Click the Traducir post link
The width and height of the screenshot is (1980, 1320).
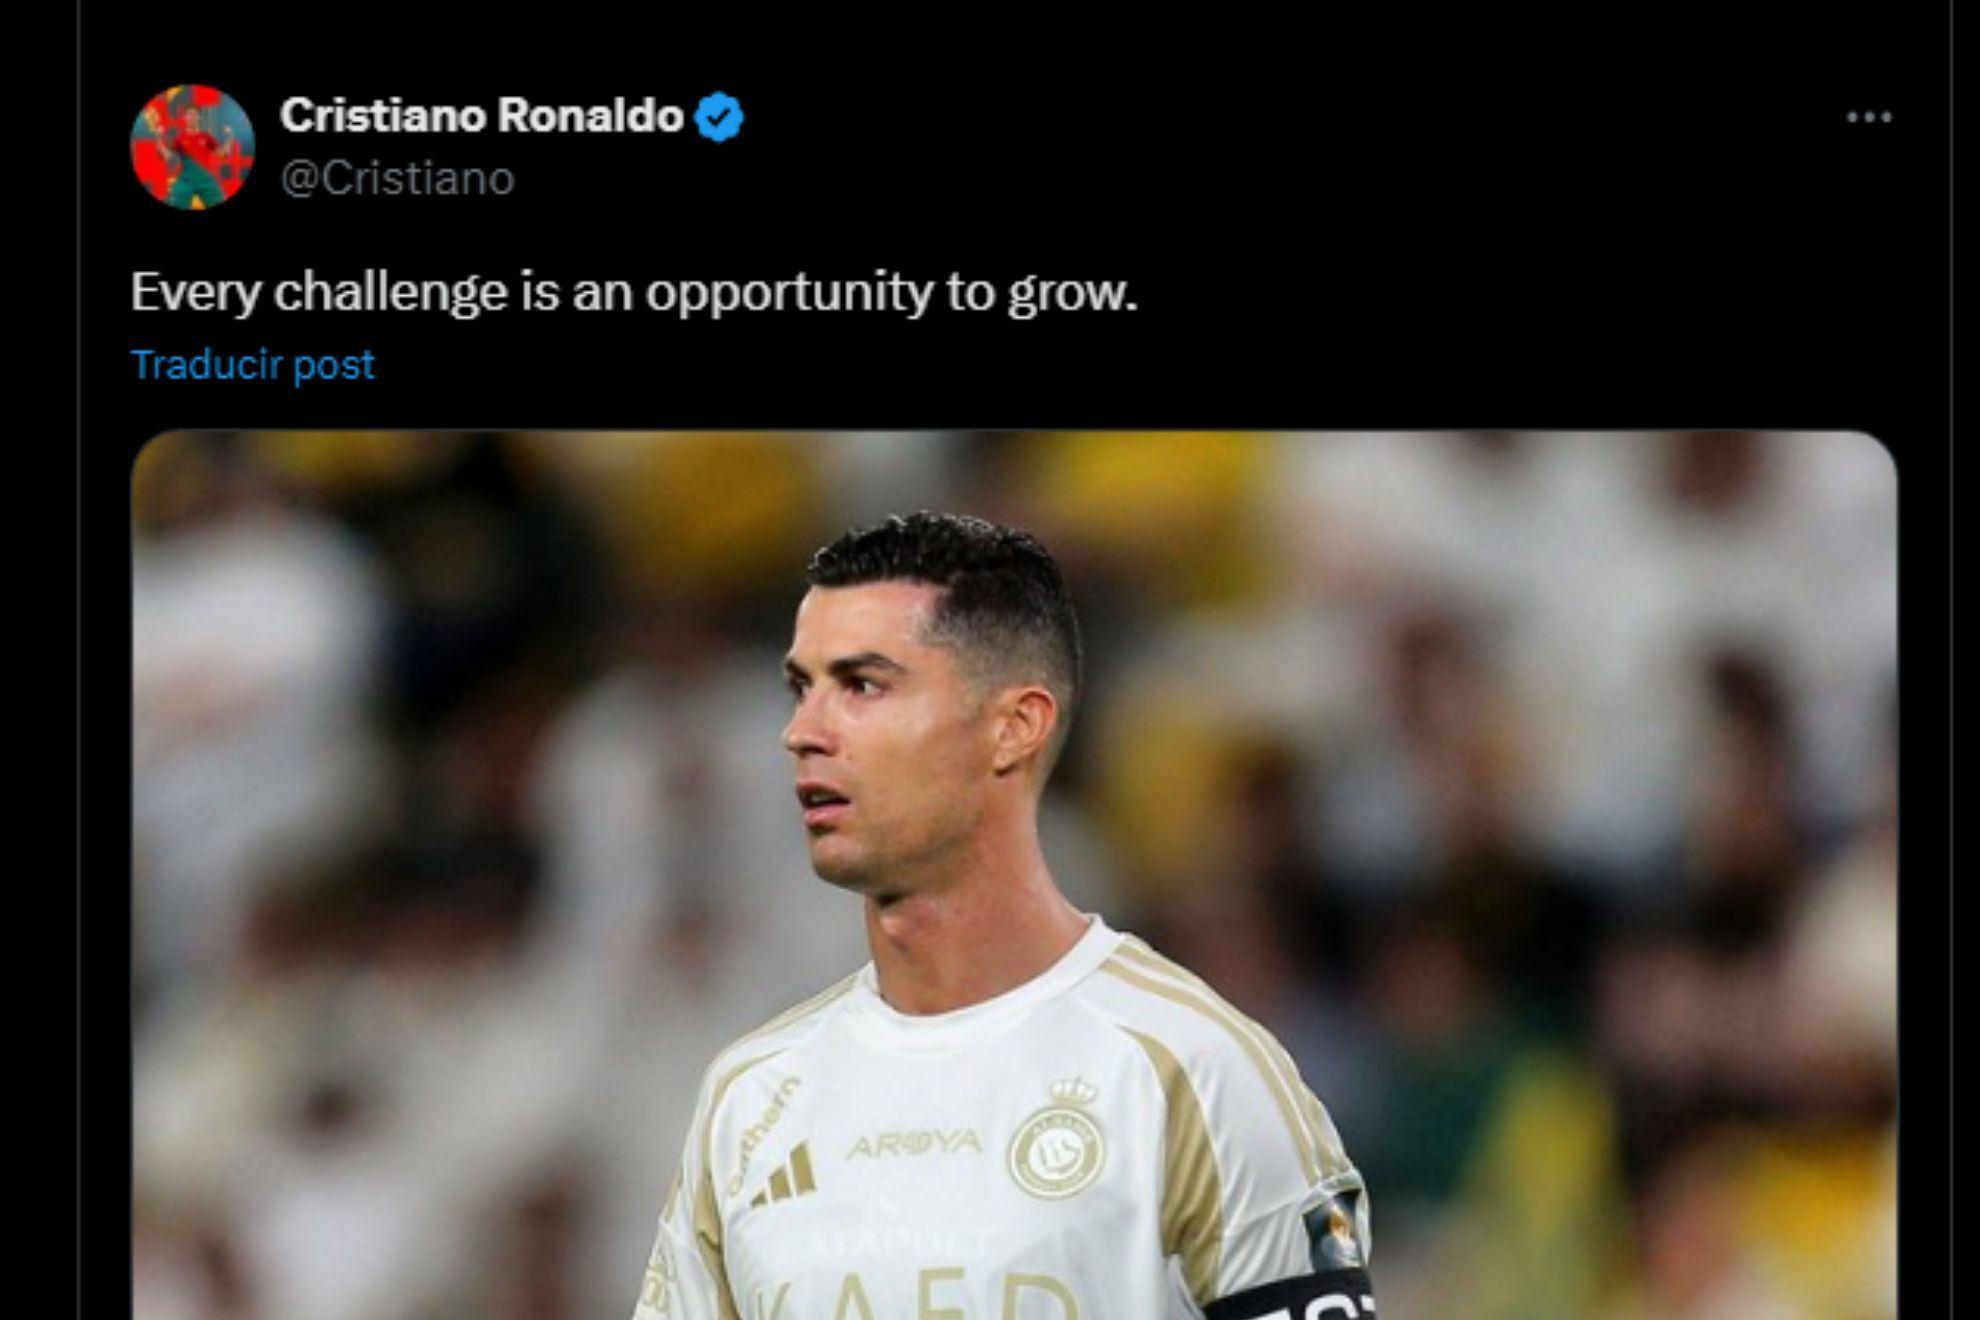(252, 365)
